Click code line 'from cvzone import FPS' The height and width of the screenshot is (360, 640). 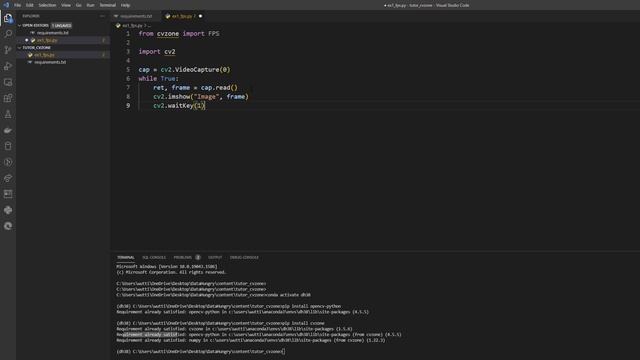pos(179,34)
